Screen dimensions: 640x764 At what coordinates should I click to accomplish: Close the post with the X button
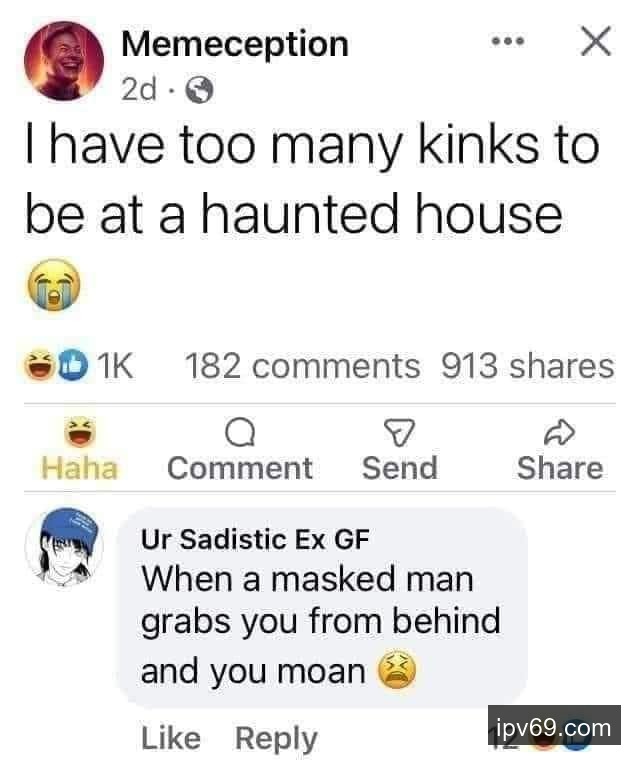click(x=596, y=41)
